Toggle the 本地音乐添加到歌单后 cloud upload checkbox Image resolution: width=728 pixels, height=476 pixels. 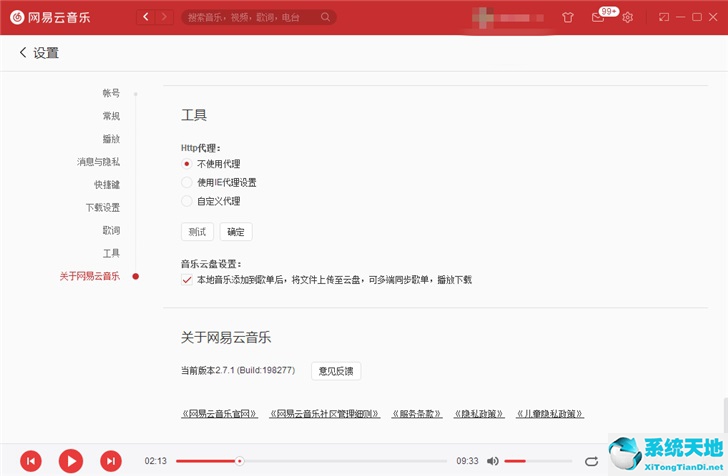tap(187, 280)
